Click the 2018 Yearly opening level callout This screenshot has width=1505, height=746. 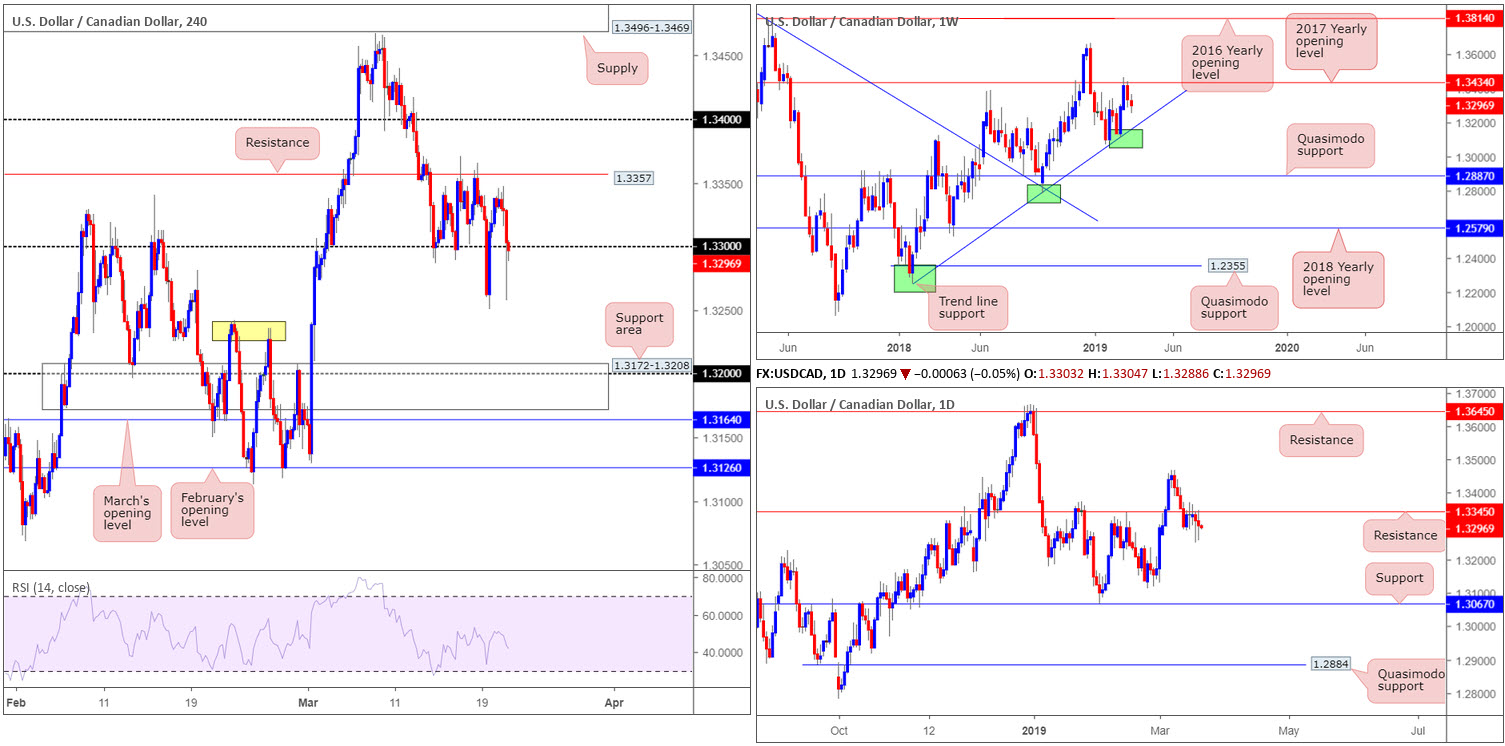point(1344,279)
